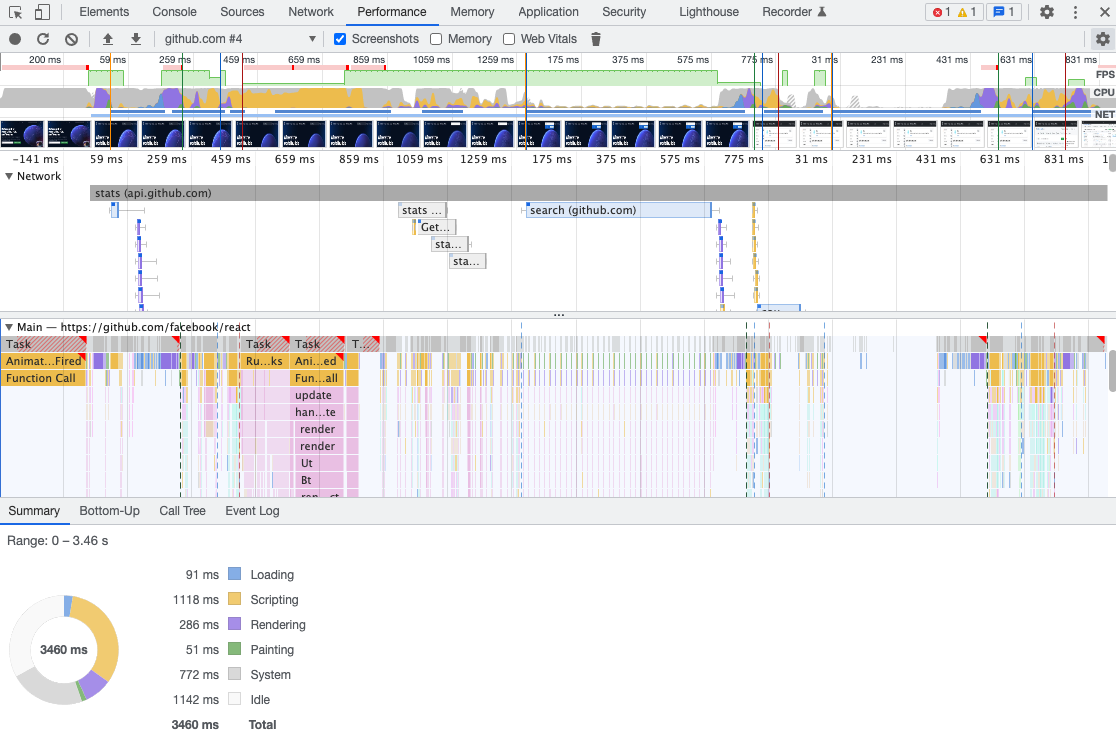Open the DevTools three-dot menu
This screenshot has width=1116, height=753.
(x=1075, y=12)
